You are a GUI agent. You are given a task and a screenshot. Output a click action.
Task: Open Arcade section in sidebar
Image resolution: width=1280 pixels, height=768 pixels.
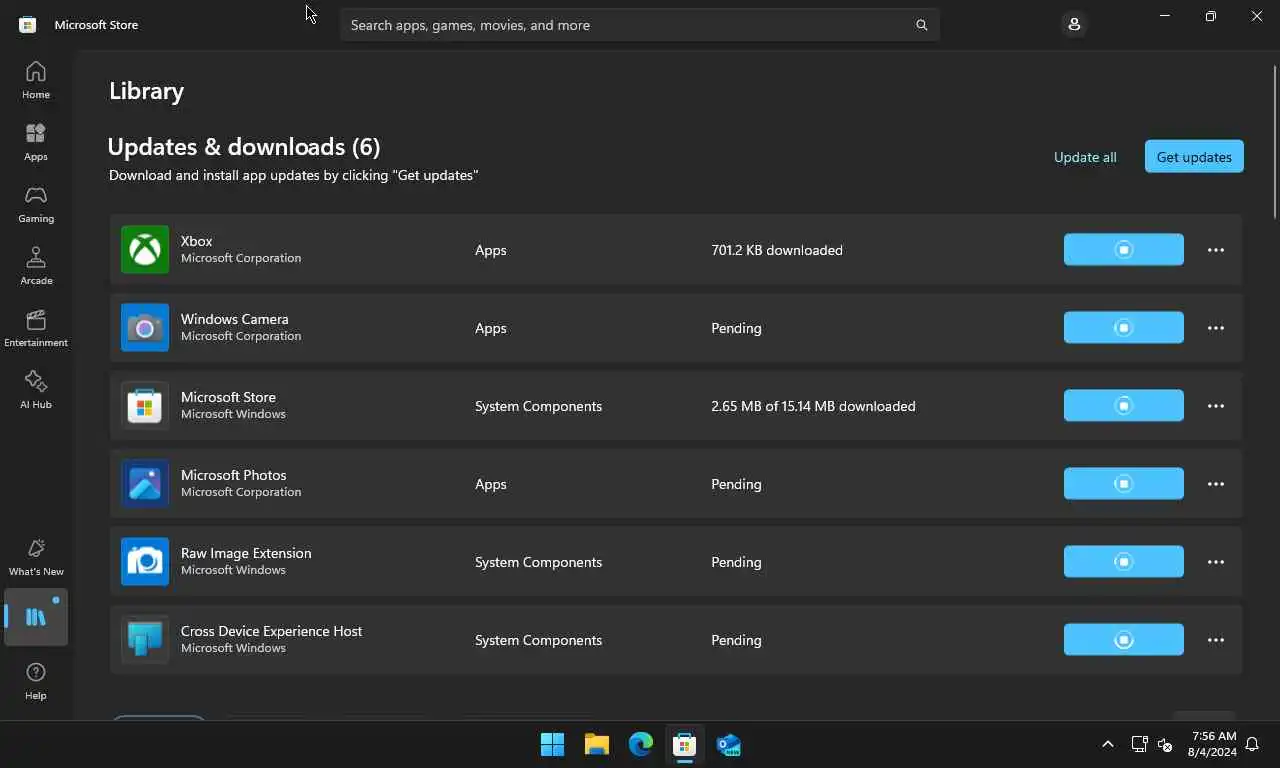[x=35, y=266]
